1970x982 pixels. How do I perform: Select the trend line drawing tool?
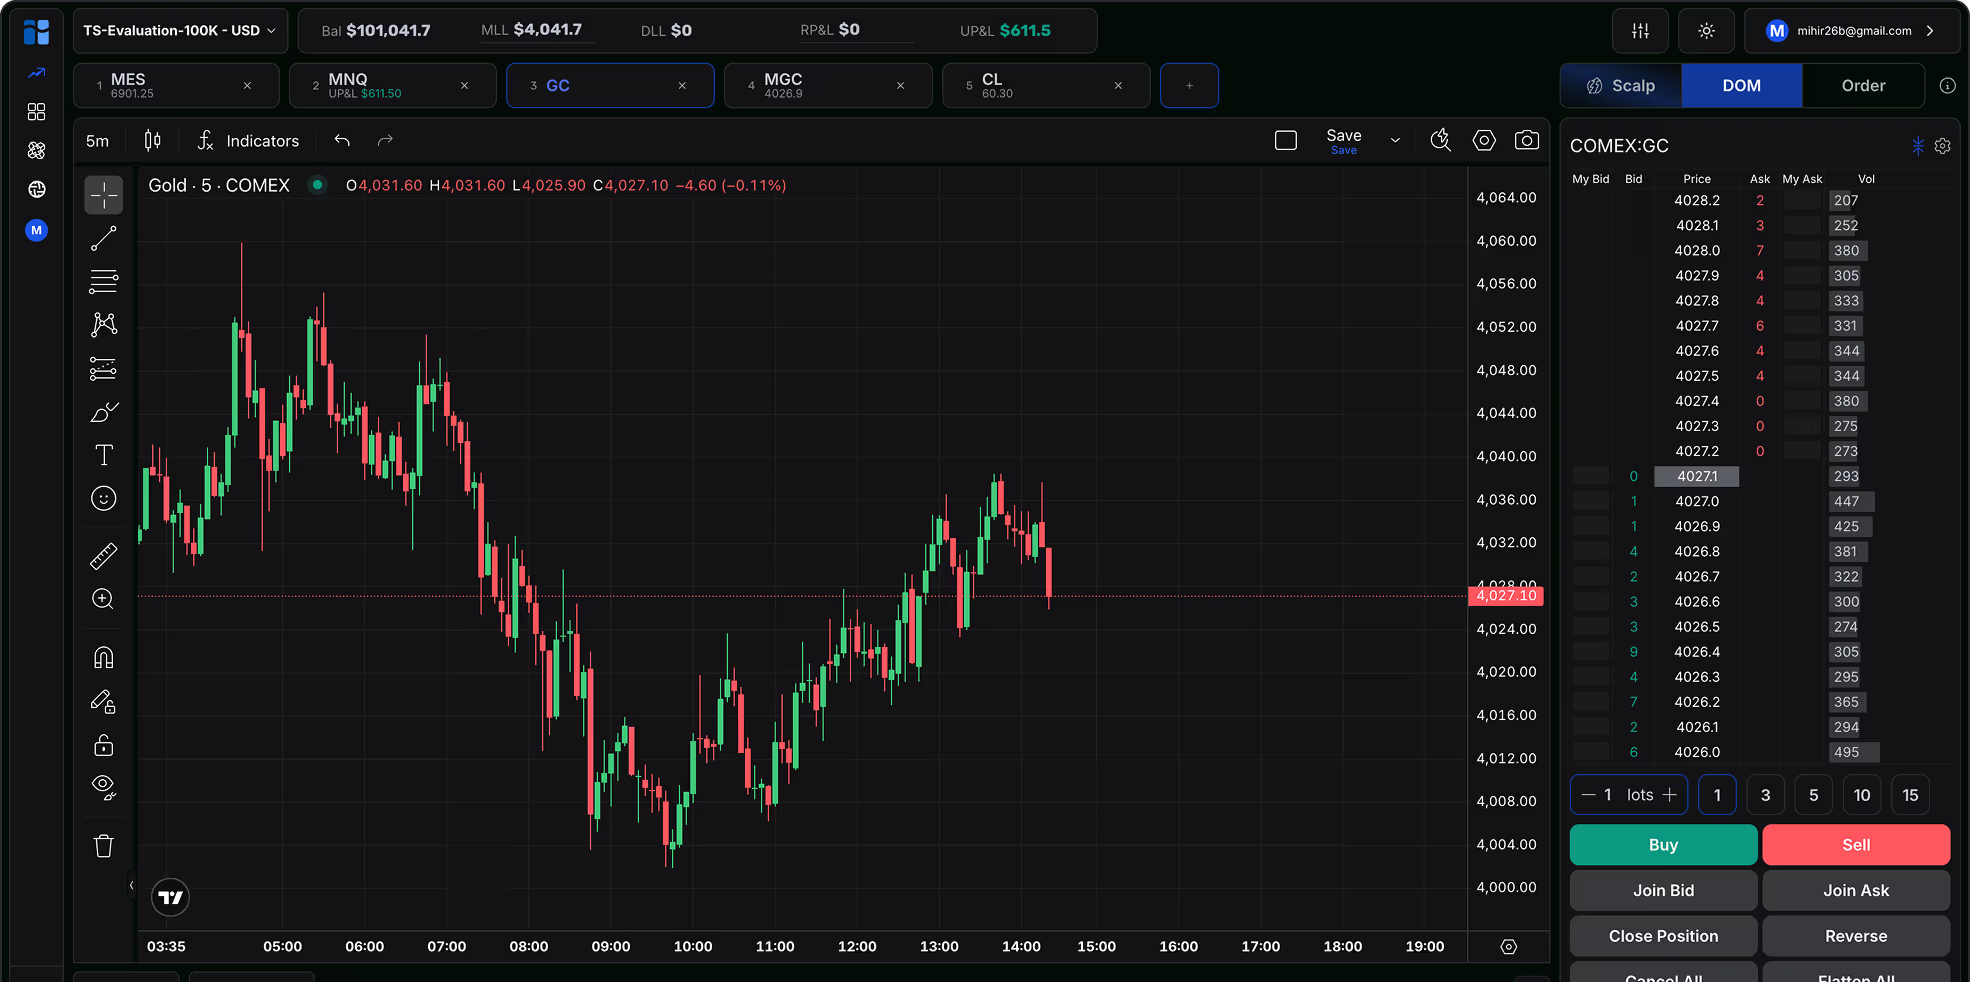click(104, 238)
